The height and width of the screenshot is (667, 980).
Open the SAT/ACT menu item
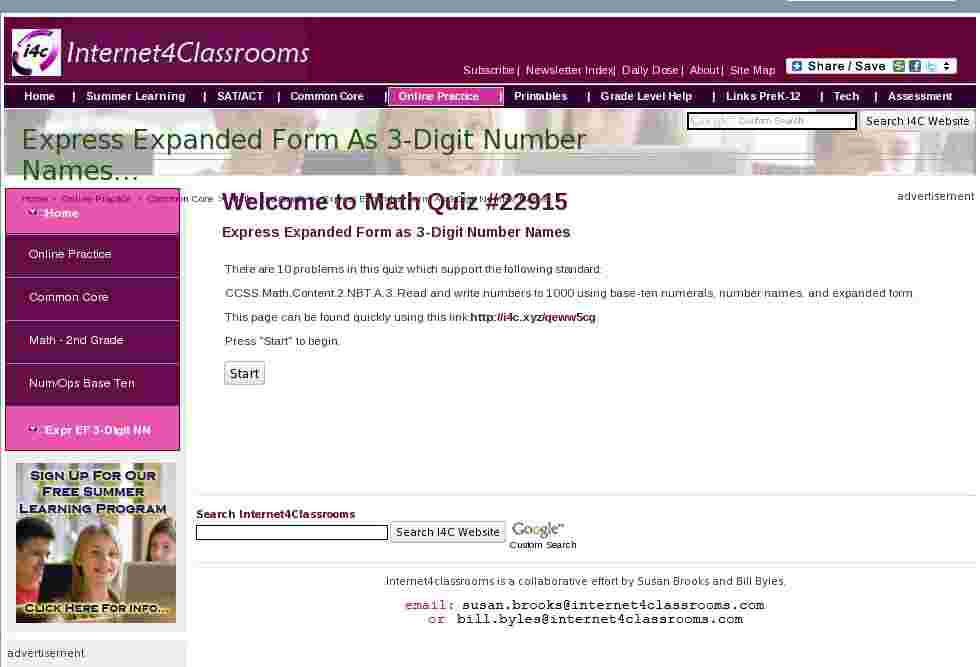pos(240,96)
